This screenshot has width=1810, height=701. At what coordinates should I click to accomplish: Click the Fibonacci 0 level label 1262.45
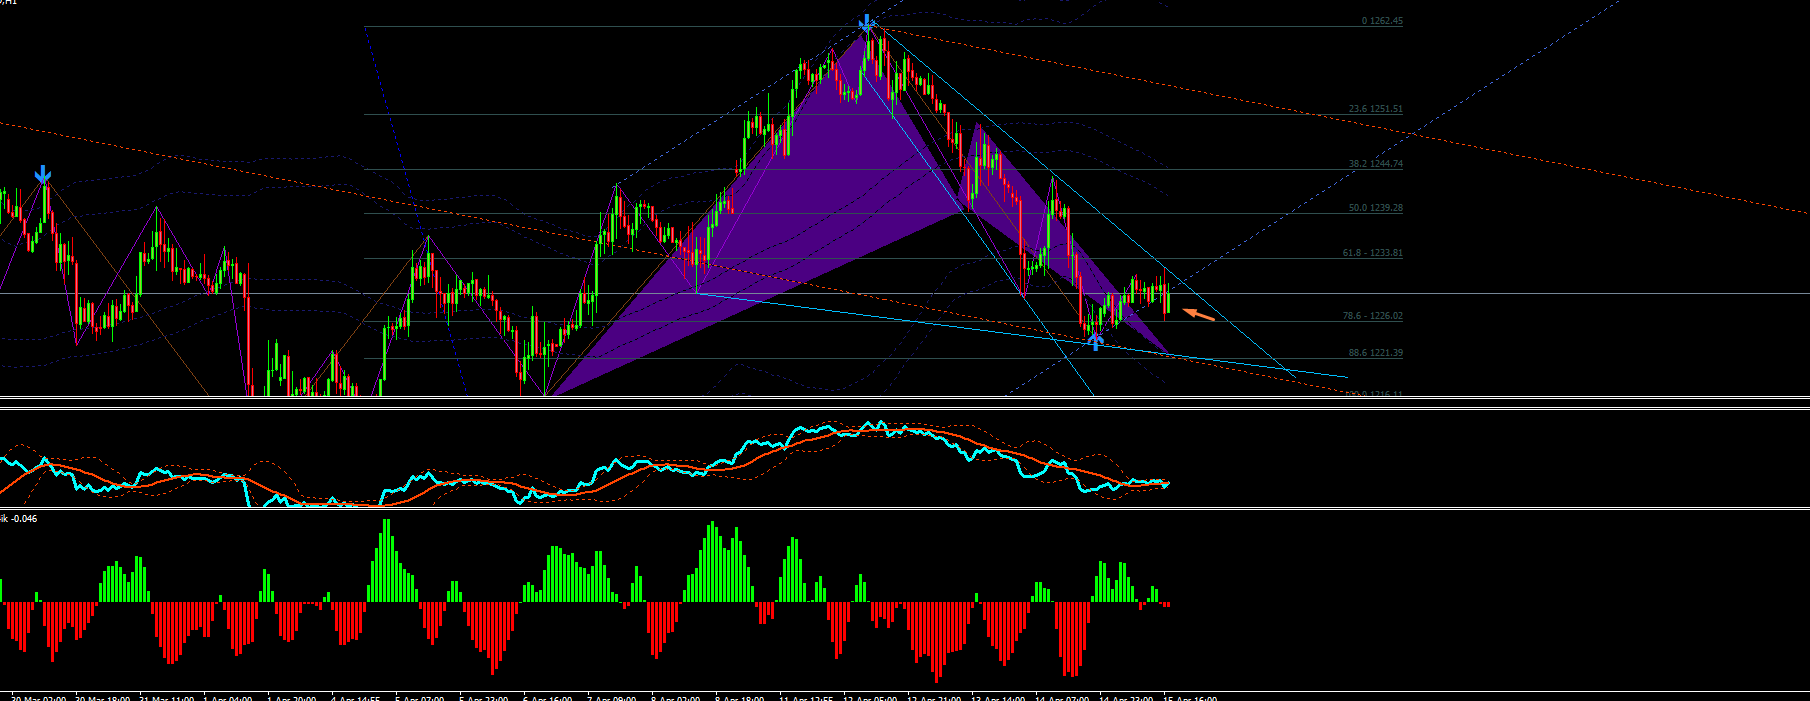point(1383,21)
